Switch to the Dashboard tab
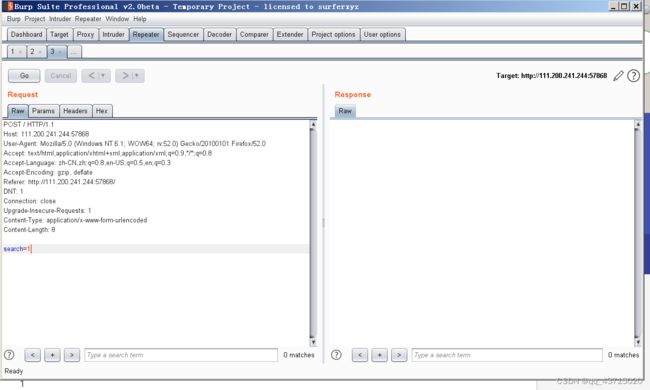The image size is (650, 390). point(27,34)
